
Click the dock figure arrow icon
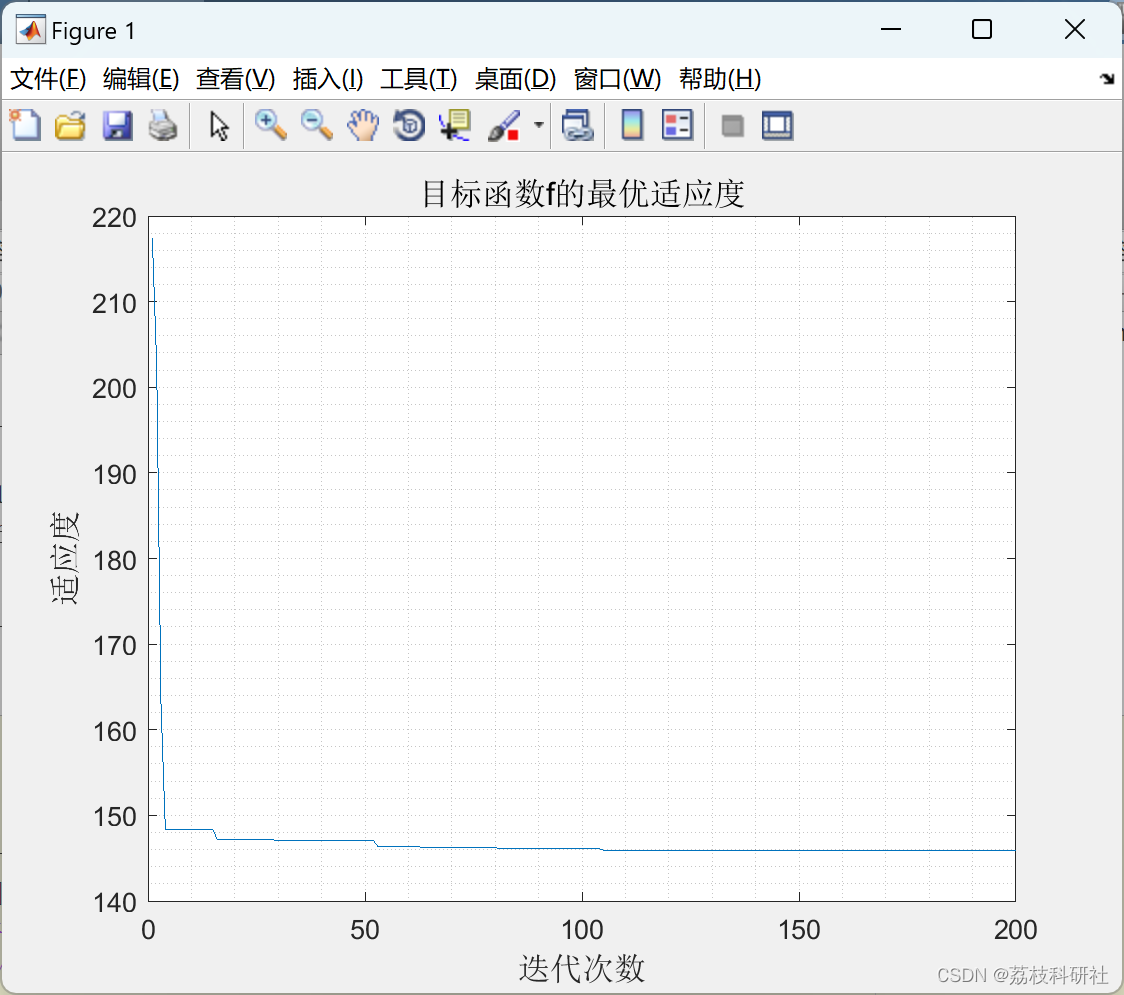[x=1108, y=79]
